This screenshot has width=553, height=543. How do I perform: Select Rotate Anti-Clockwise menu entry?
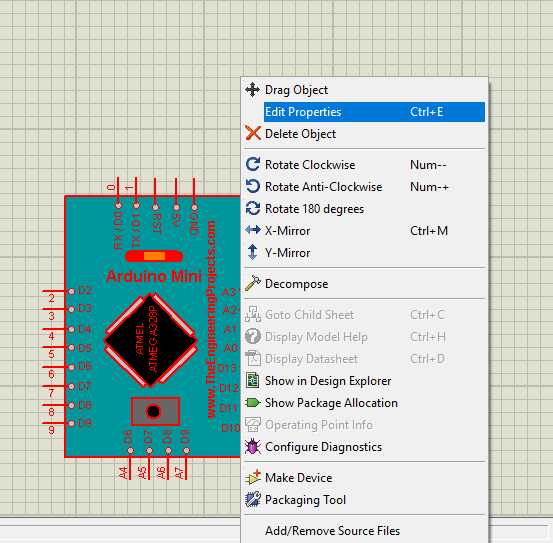tap(365, 187)
